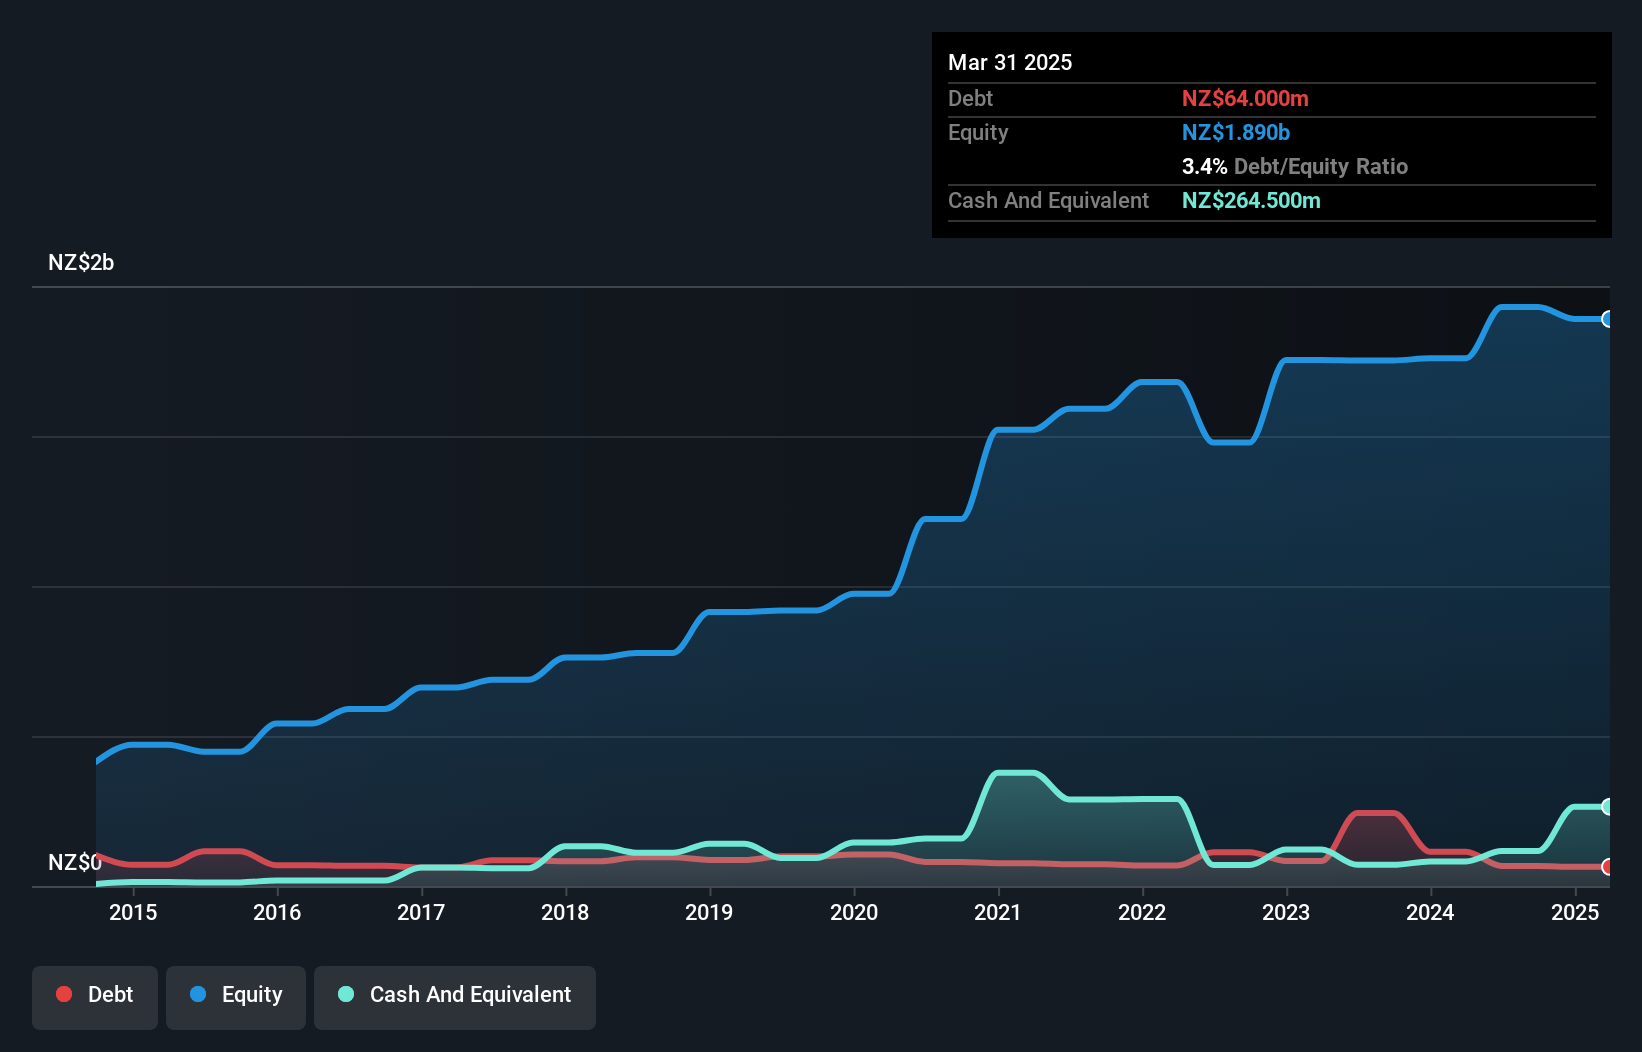Click the NZ$0 y-axis label
This screenshot has height=1052, width=1642.
pos(75,862)
